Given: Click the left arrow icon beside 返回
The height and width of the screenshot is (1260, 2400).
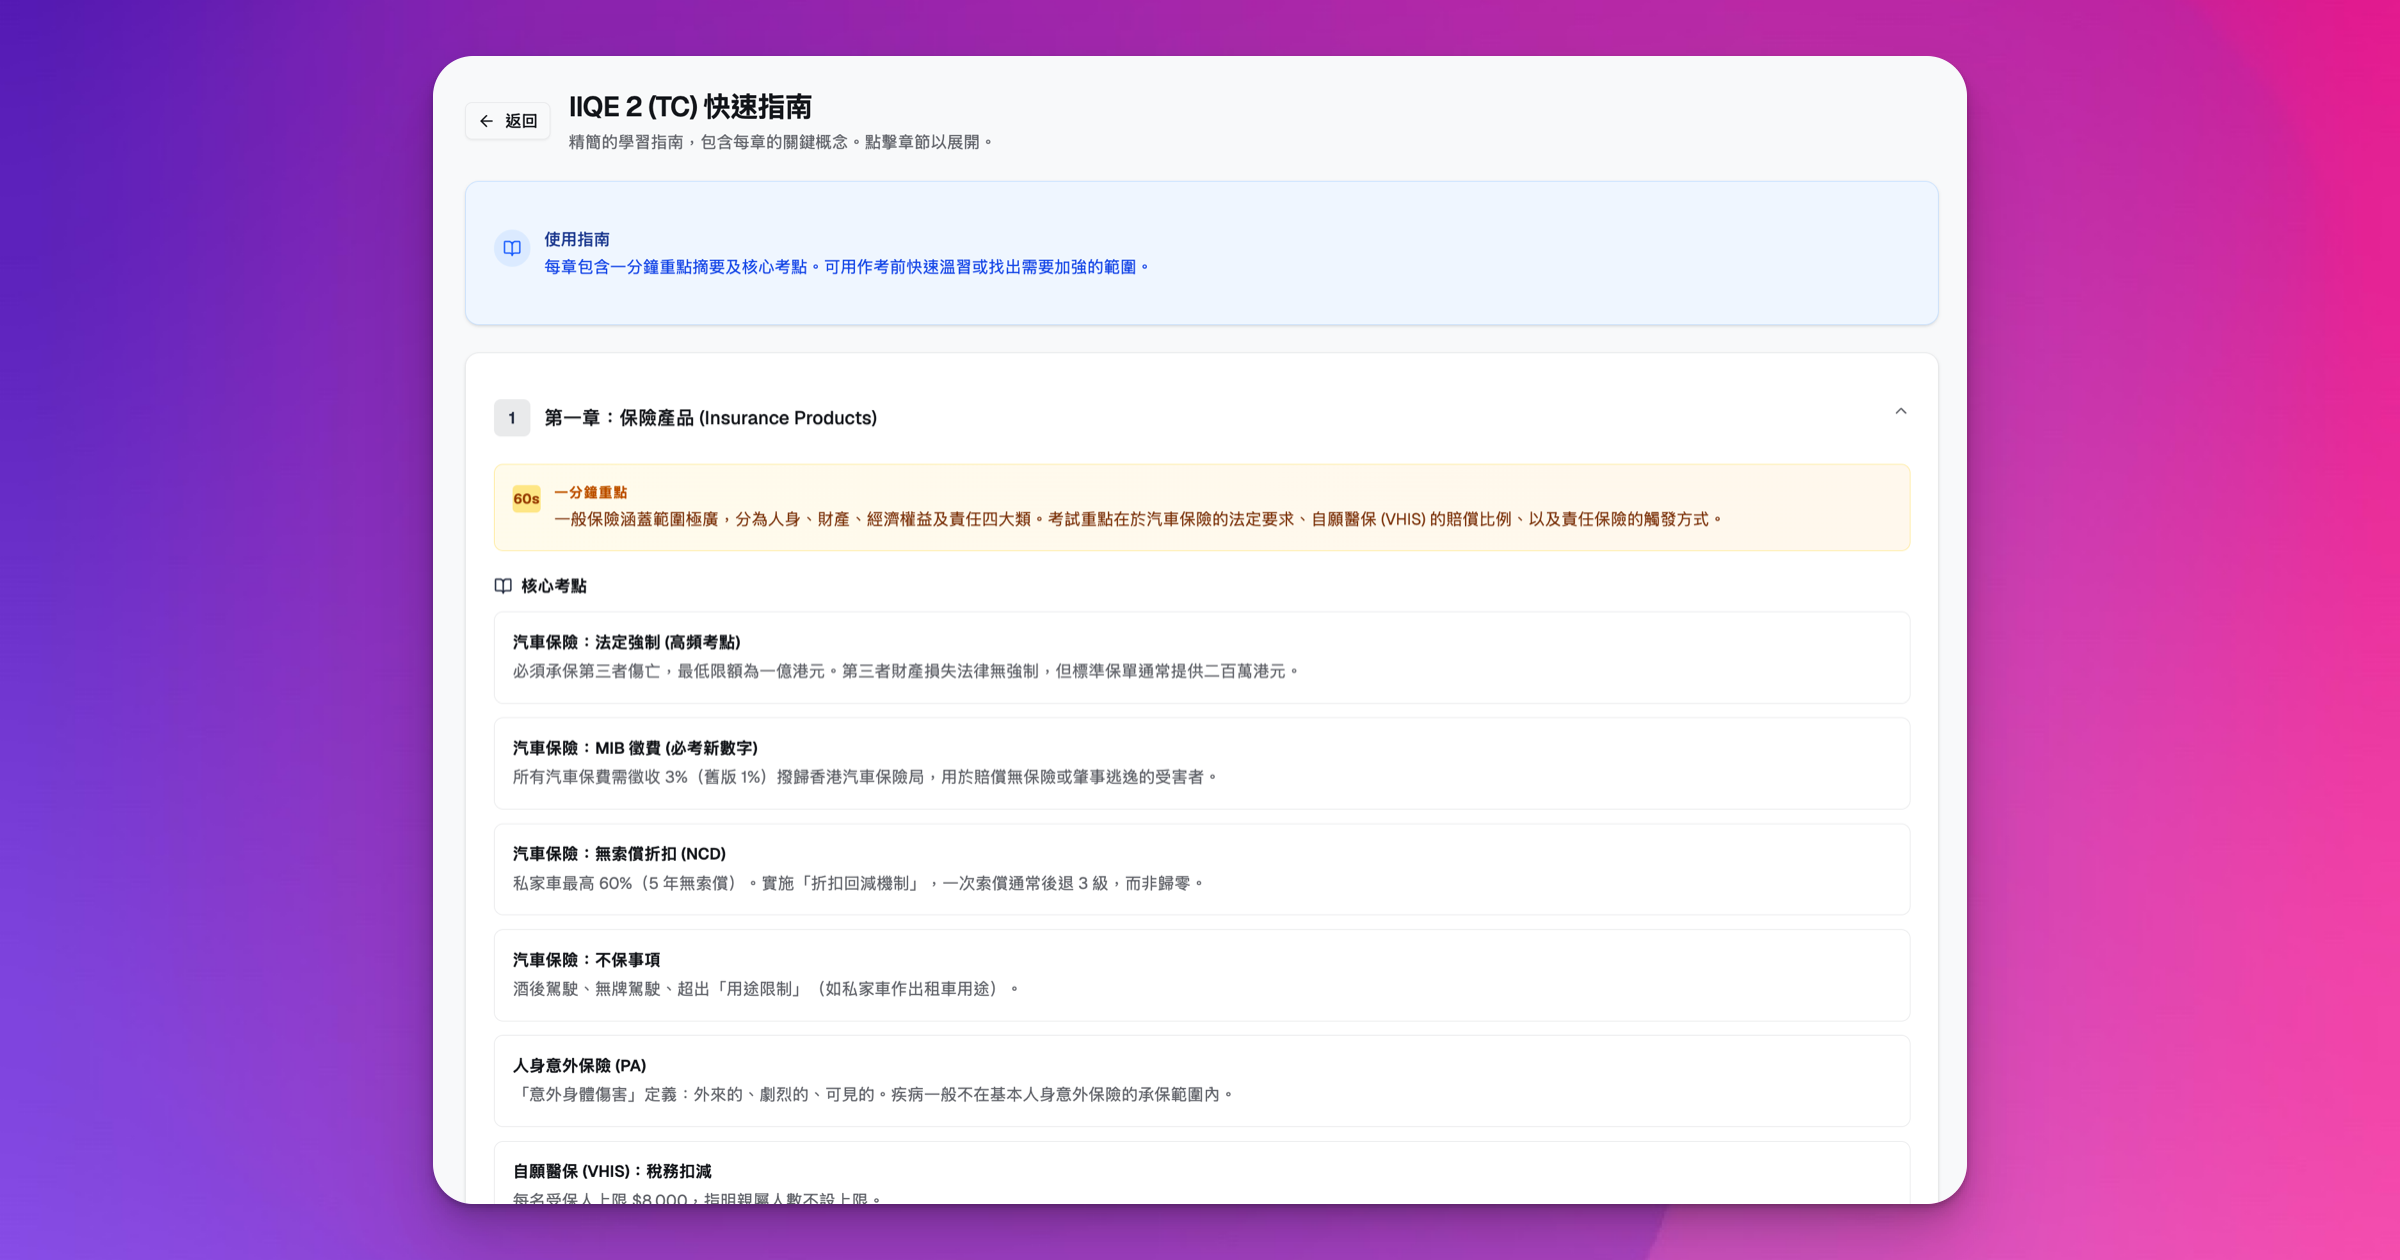Looking at the screenshot, I should 486,121.
